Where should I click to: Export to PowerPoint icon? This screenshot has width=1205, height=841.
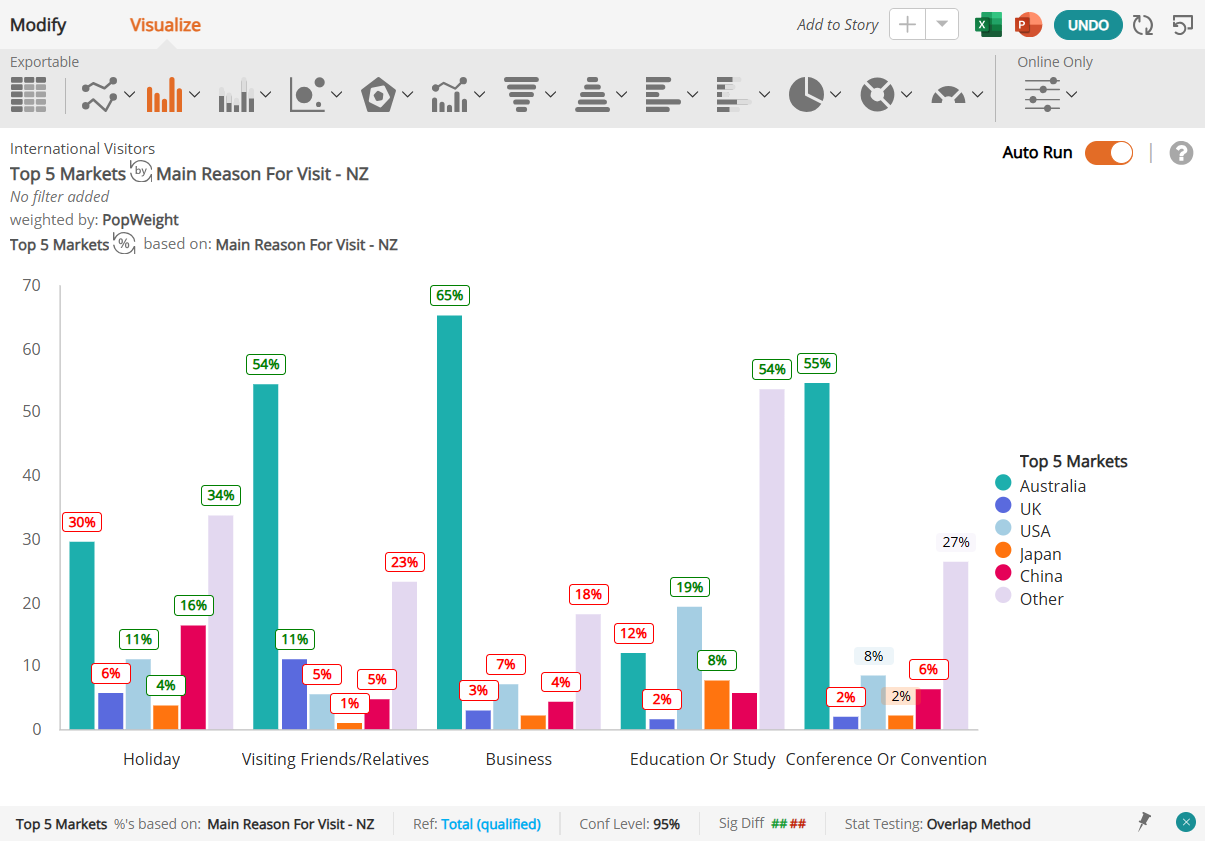click(1028, 25)
